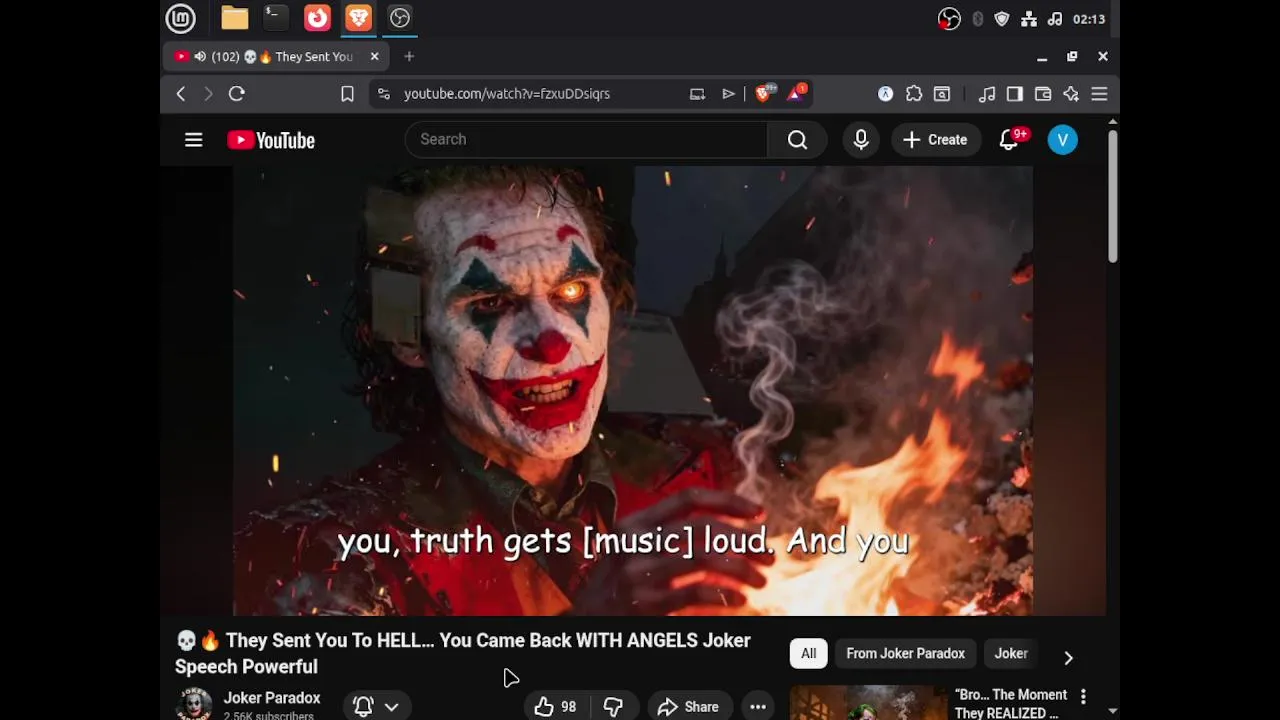
Task: Reload the current page
Action: click(237, 94)
